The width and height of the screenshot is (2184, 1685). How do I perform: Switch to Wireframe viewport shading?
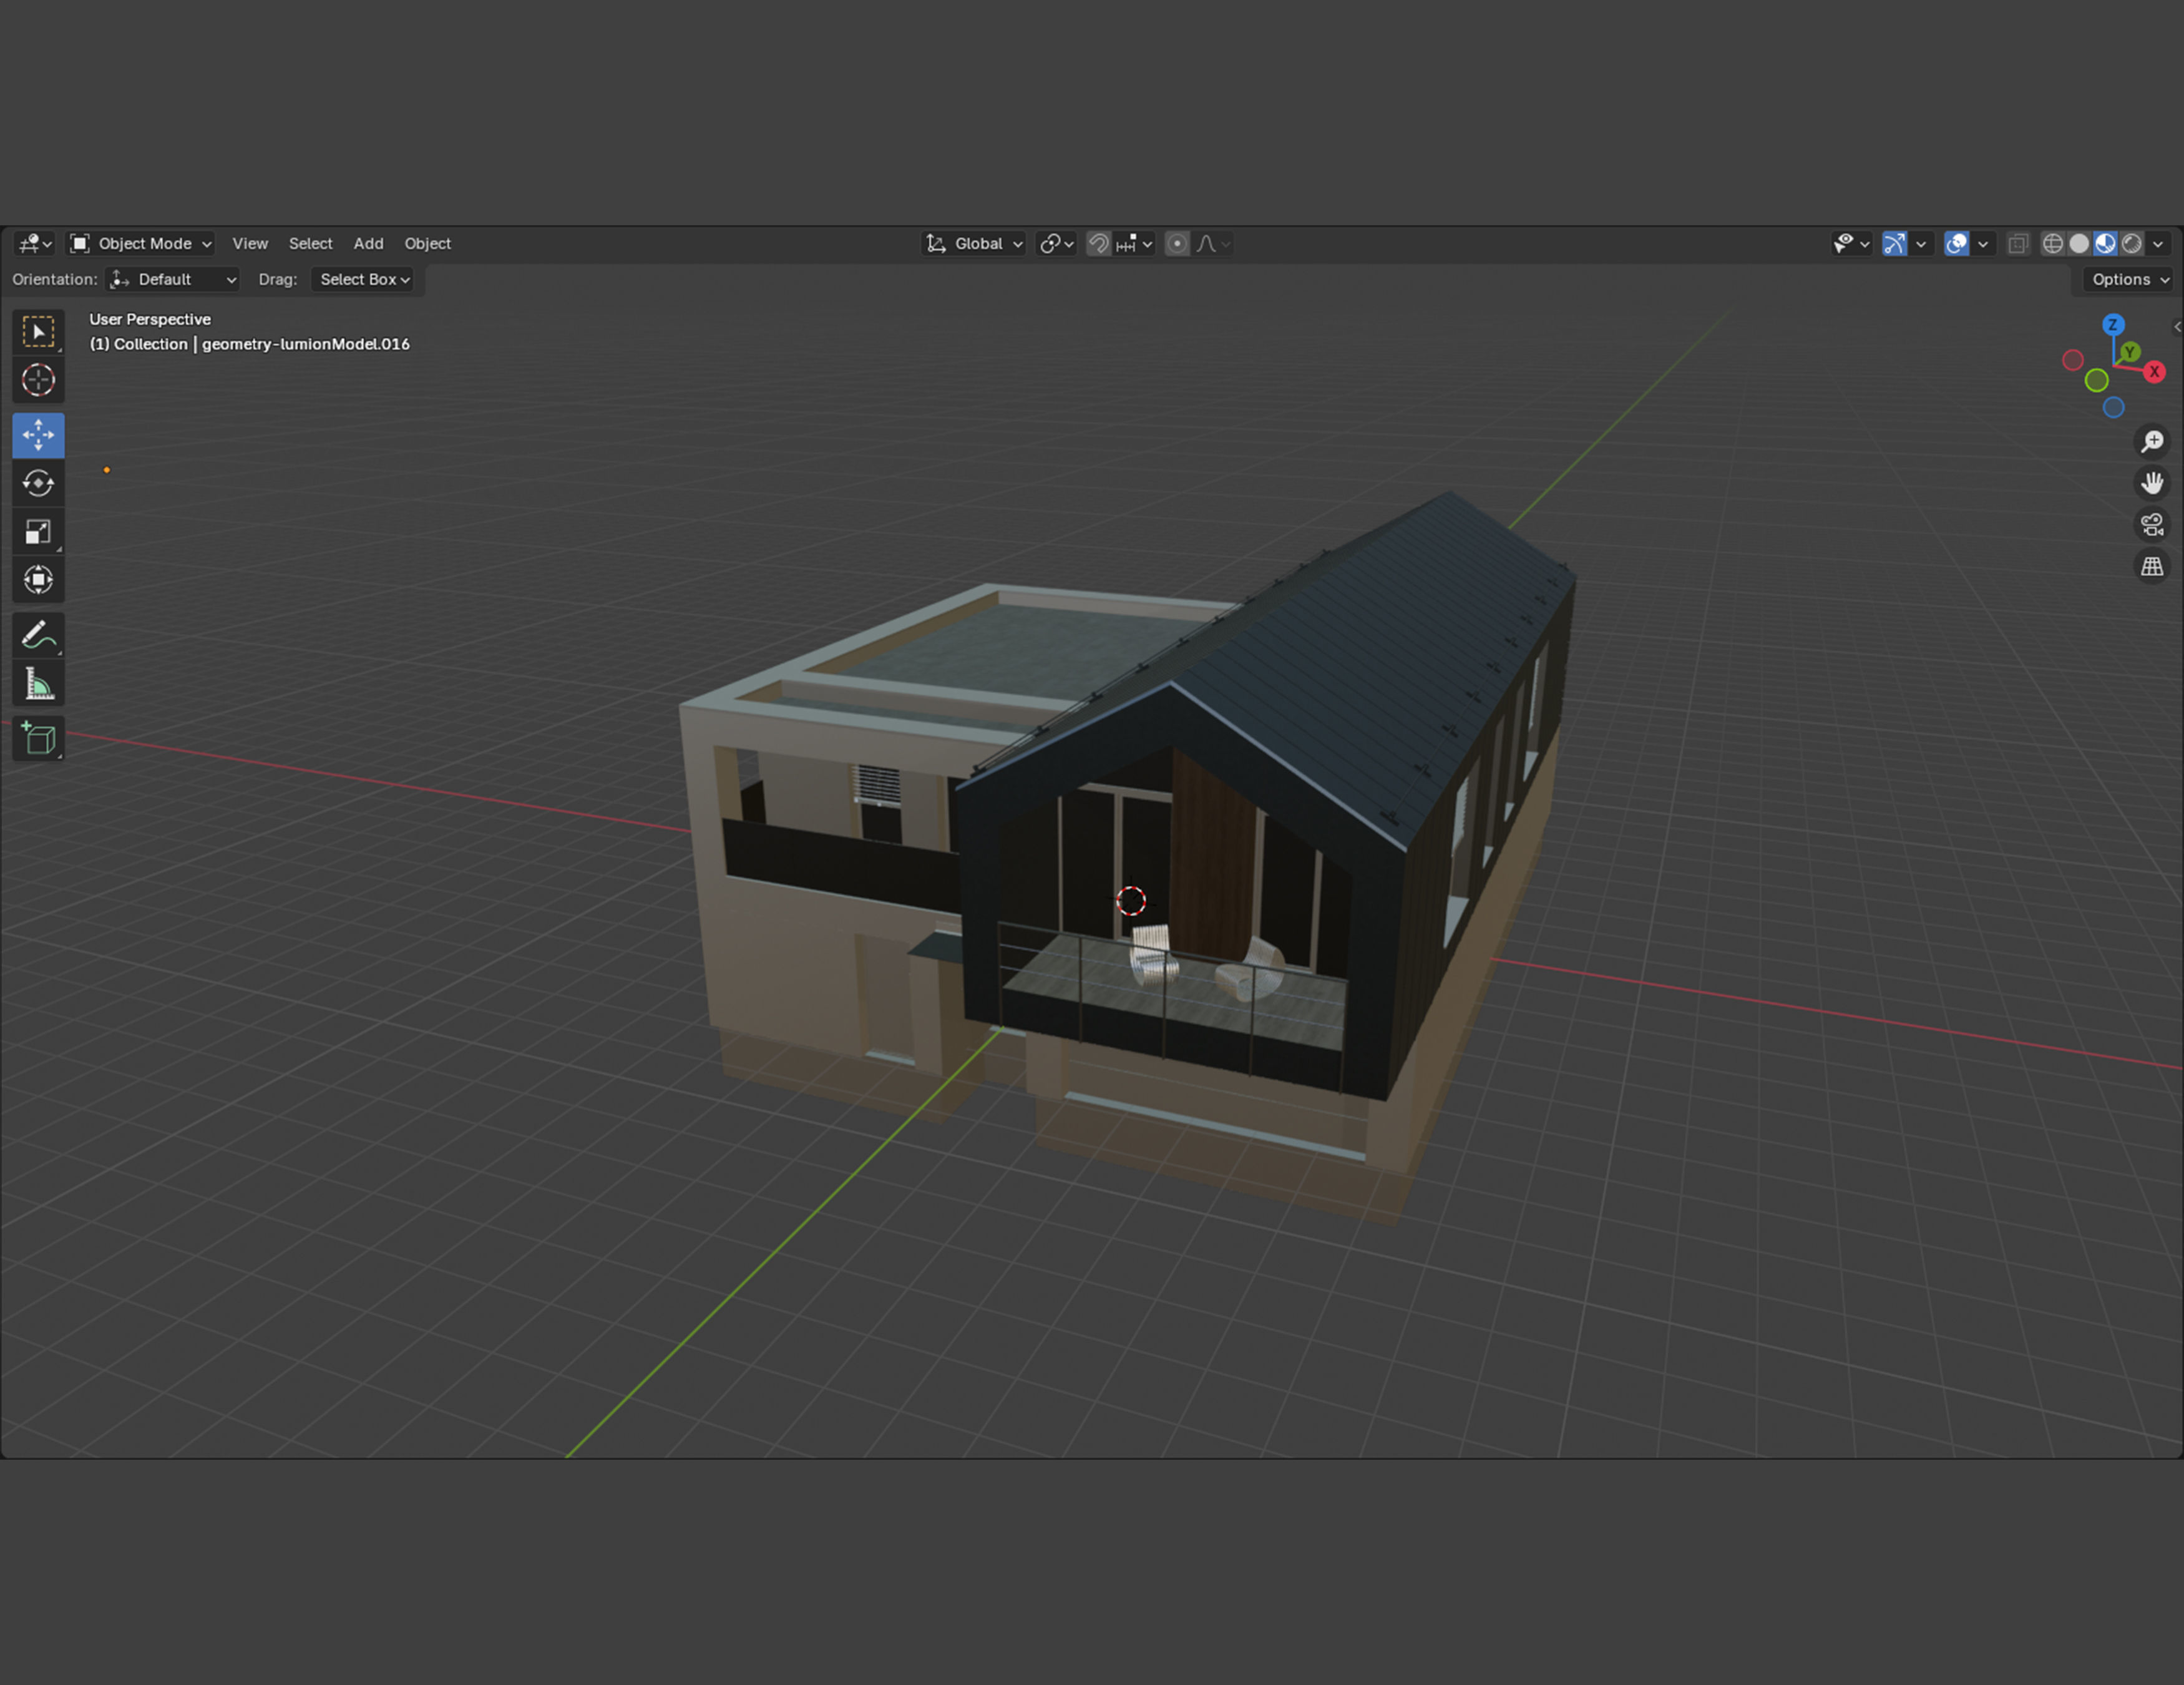pyautogui.click(x=2052, y=244)
